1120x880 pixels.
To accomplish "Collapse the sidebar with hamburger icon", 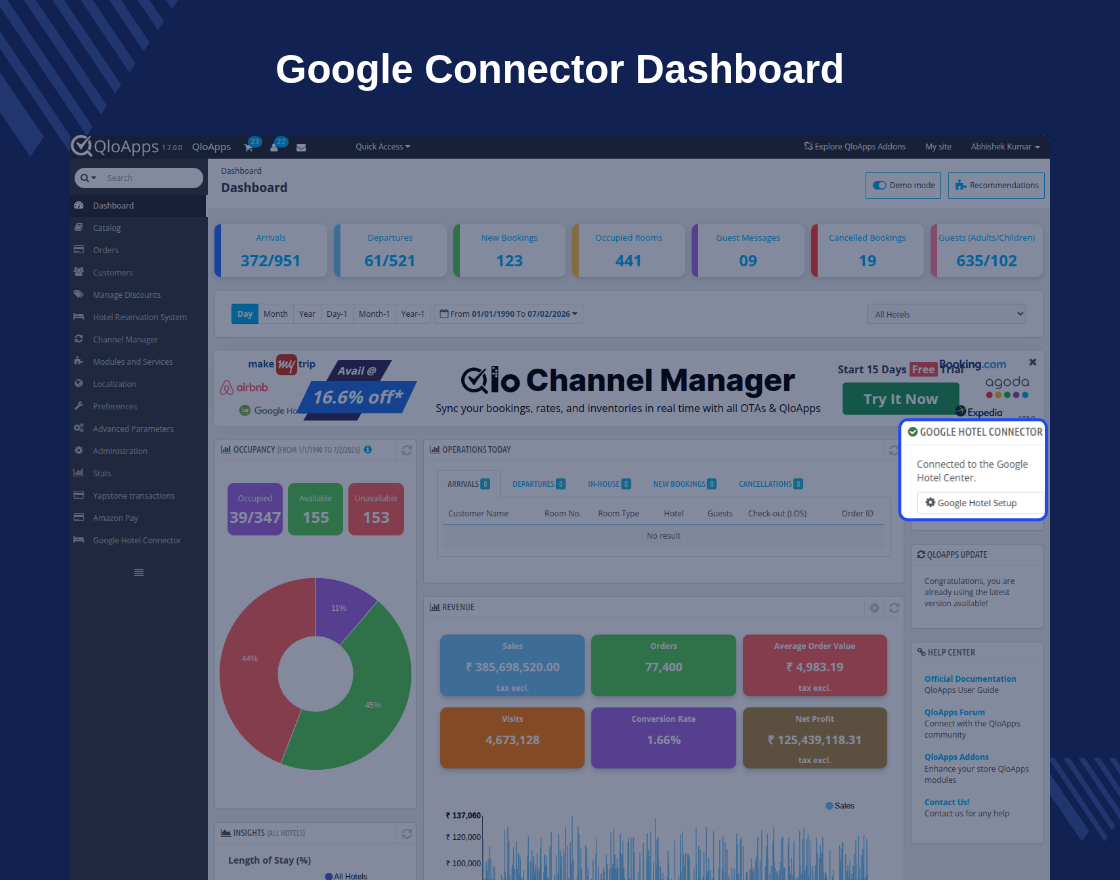I will tap(139, 572).
